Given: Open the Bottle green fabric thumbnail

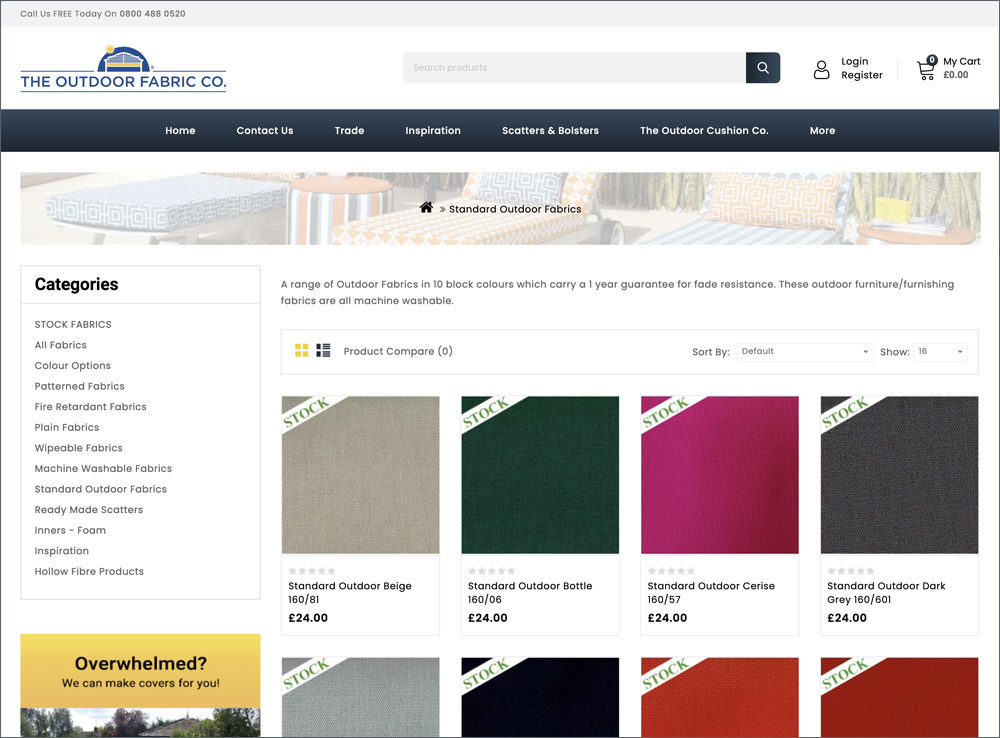Looking at the screenshot, I should pyautogui.click(x=540, y=475).
